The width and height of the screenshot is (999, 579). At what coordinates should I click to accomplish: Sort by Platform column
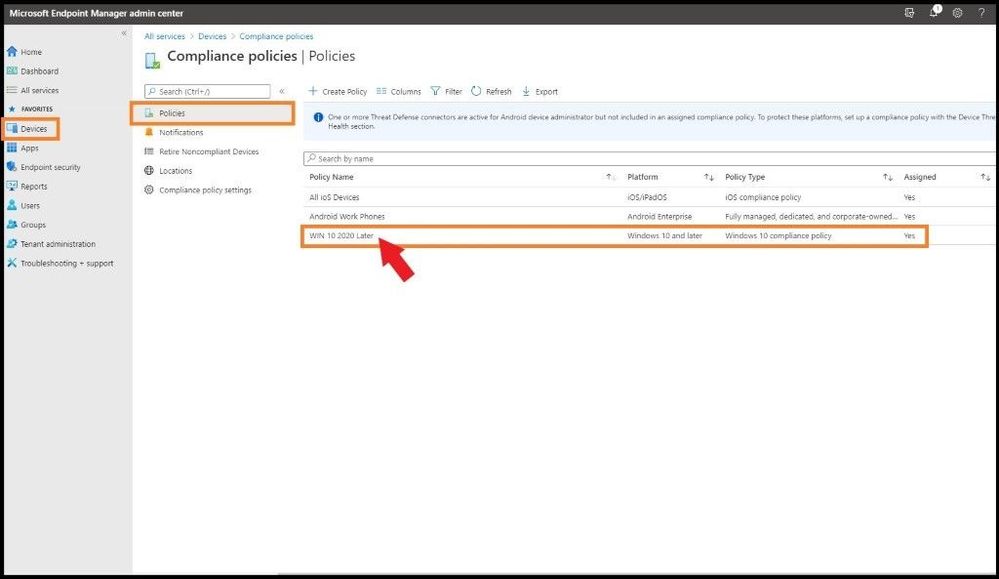(642, 177)
